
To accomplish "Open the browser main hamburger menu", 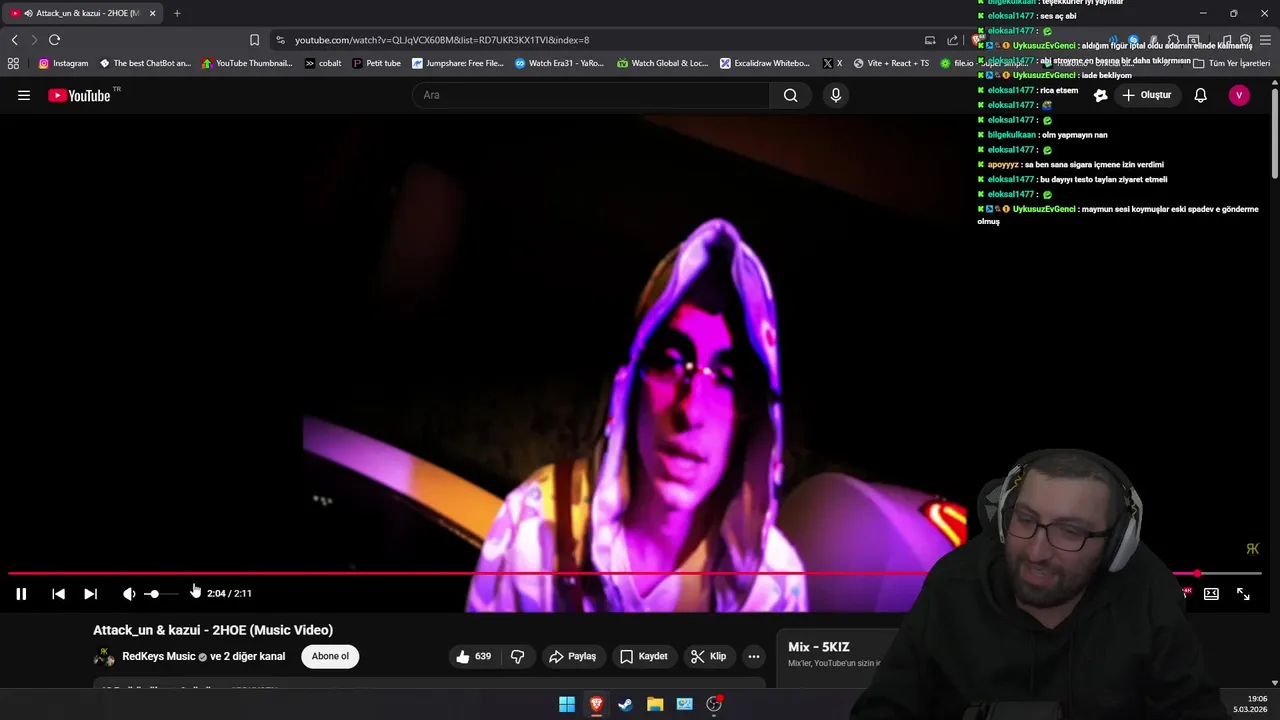I will click(1264, 40).
